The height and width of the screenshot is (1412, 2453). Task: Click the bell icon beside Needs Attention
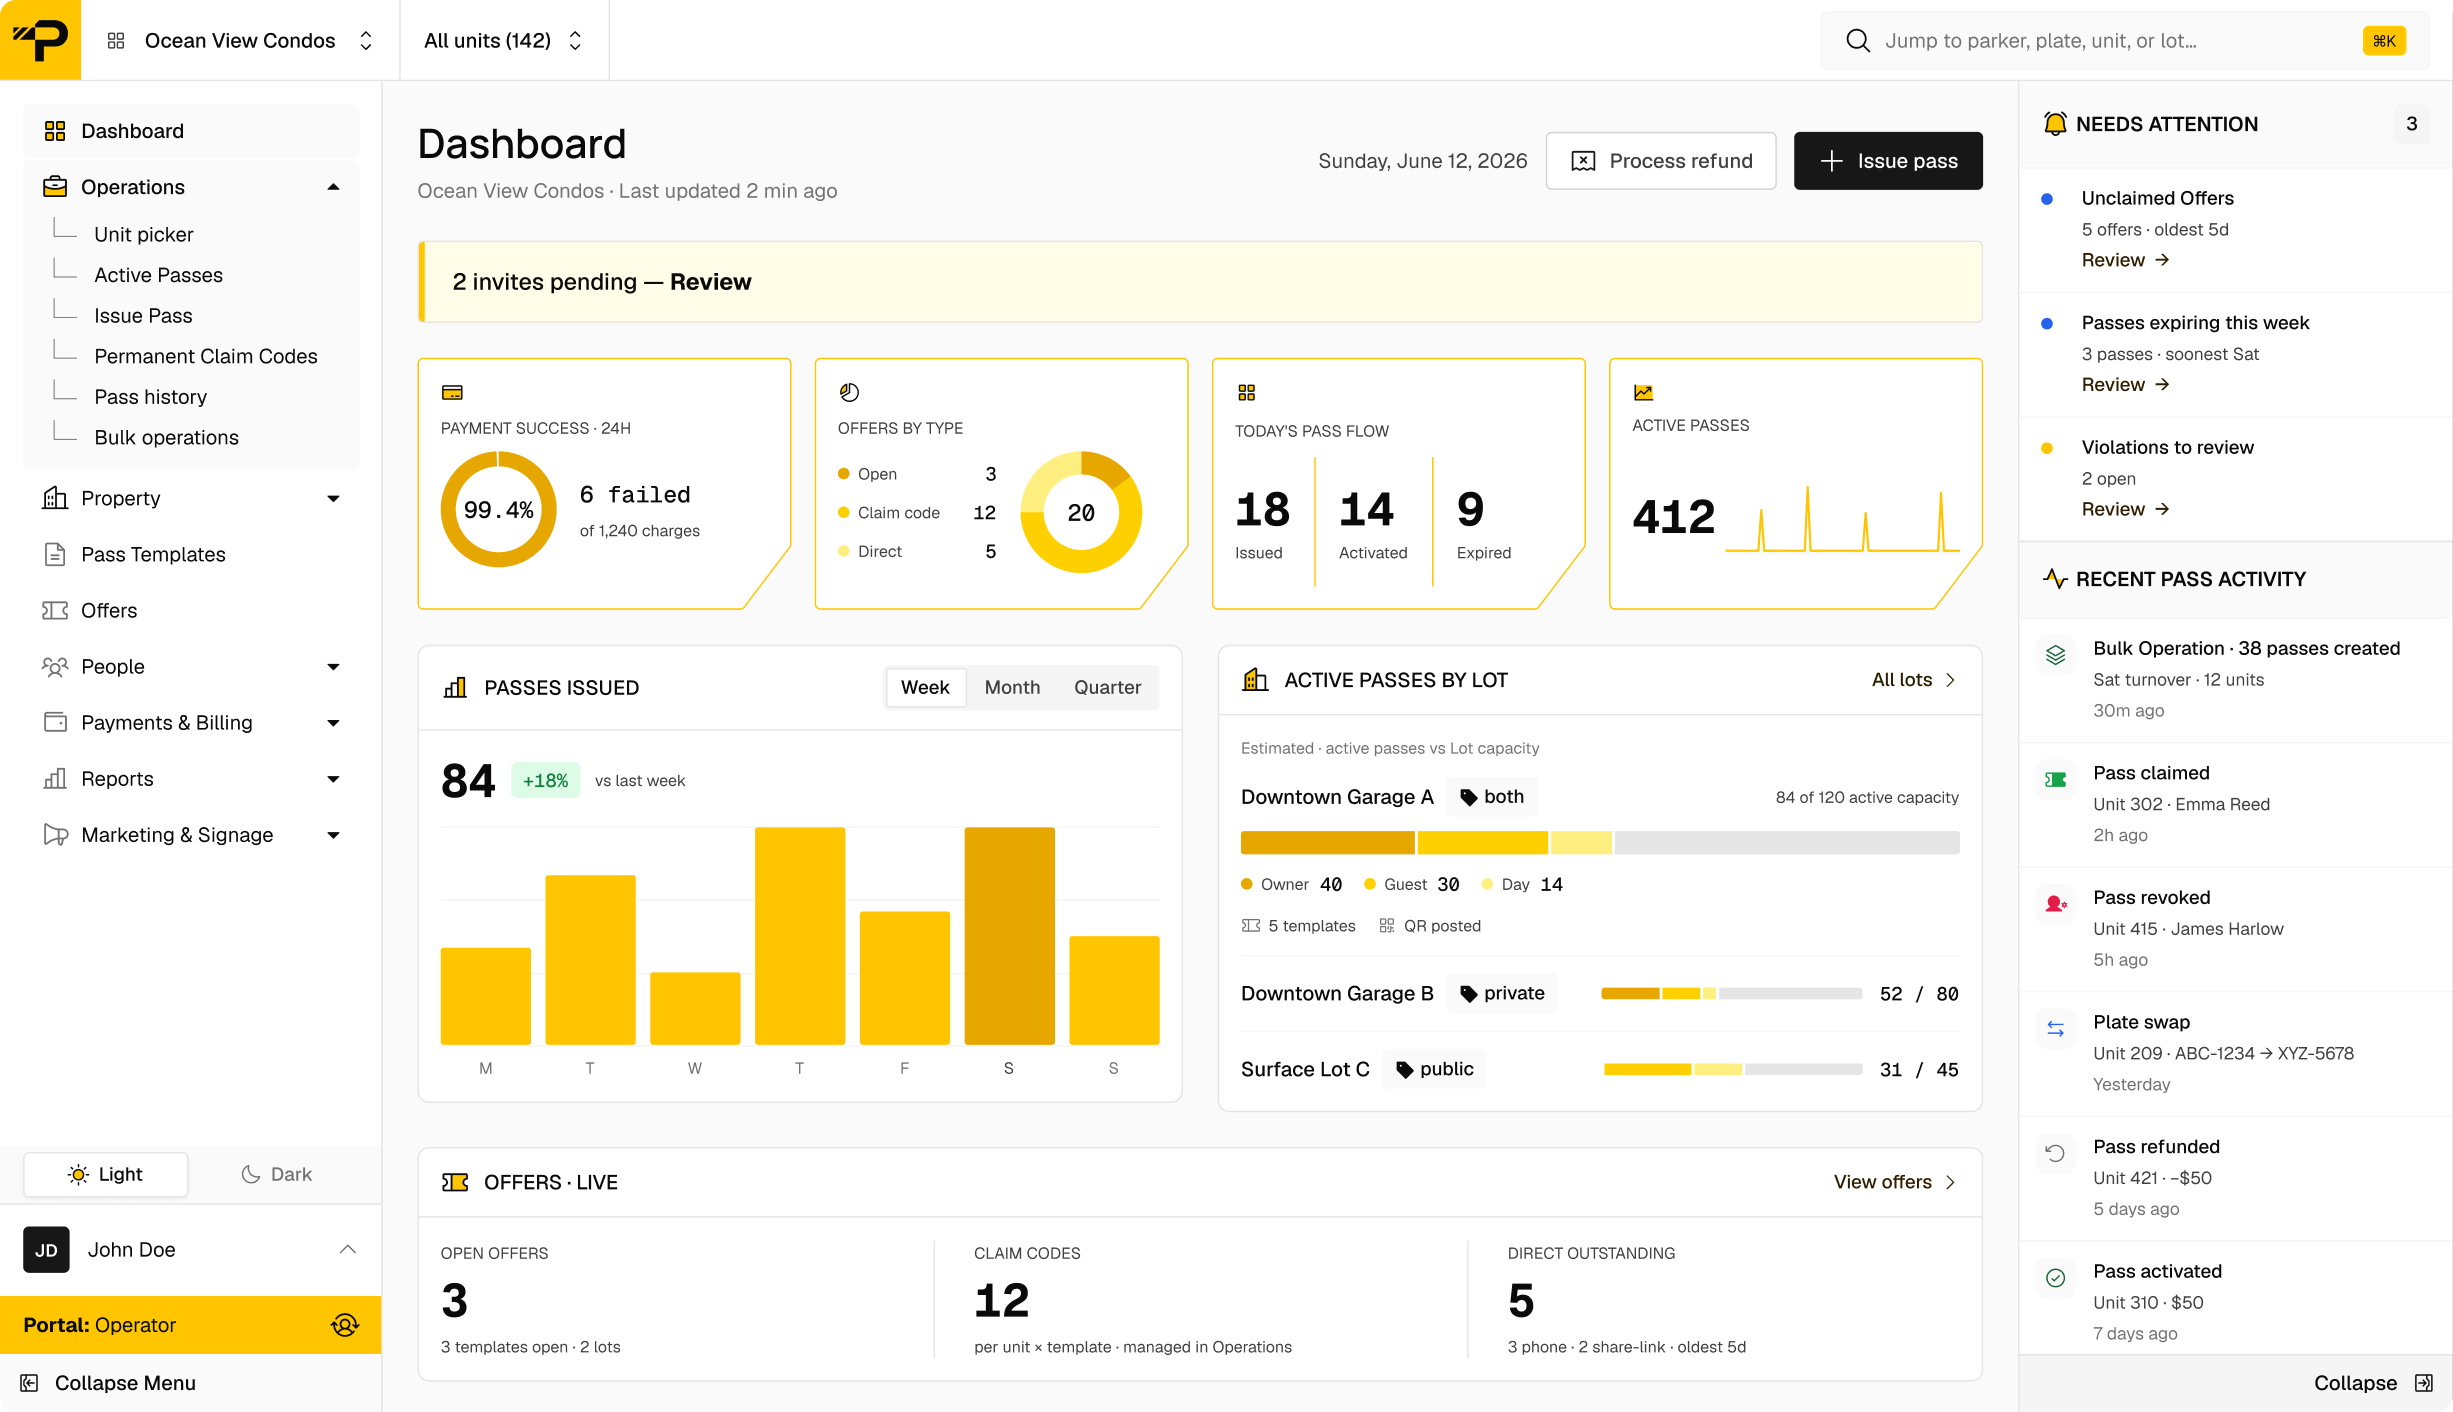tap(2055, 124)
